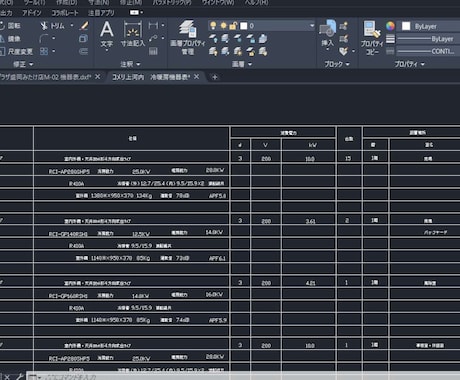Select the Trim (トリム) tool
The image size is (460, 380).
(x=52, y=26)
